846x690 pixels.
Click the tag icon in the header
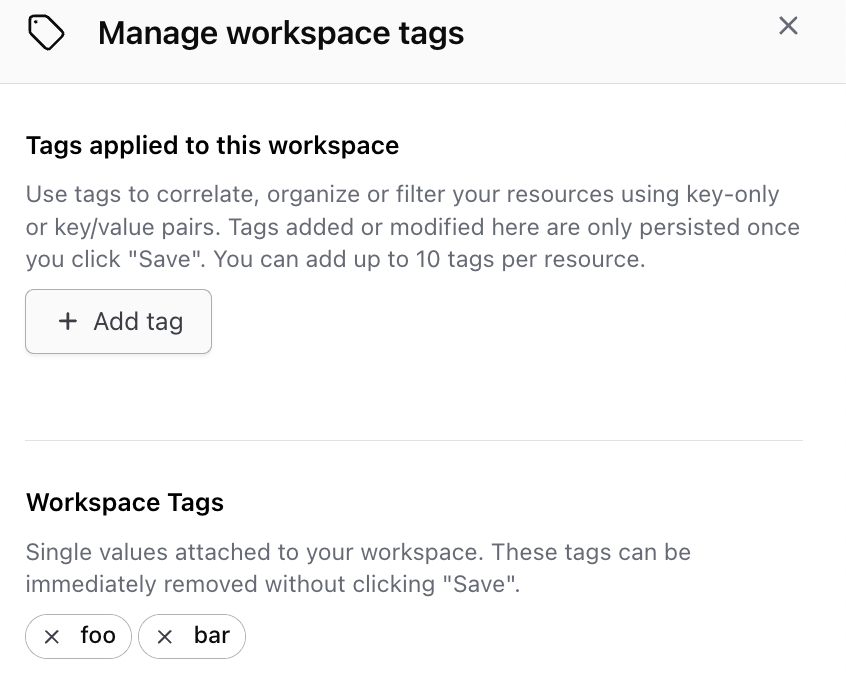pyautogui.click(x=46, y=34)
